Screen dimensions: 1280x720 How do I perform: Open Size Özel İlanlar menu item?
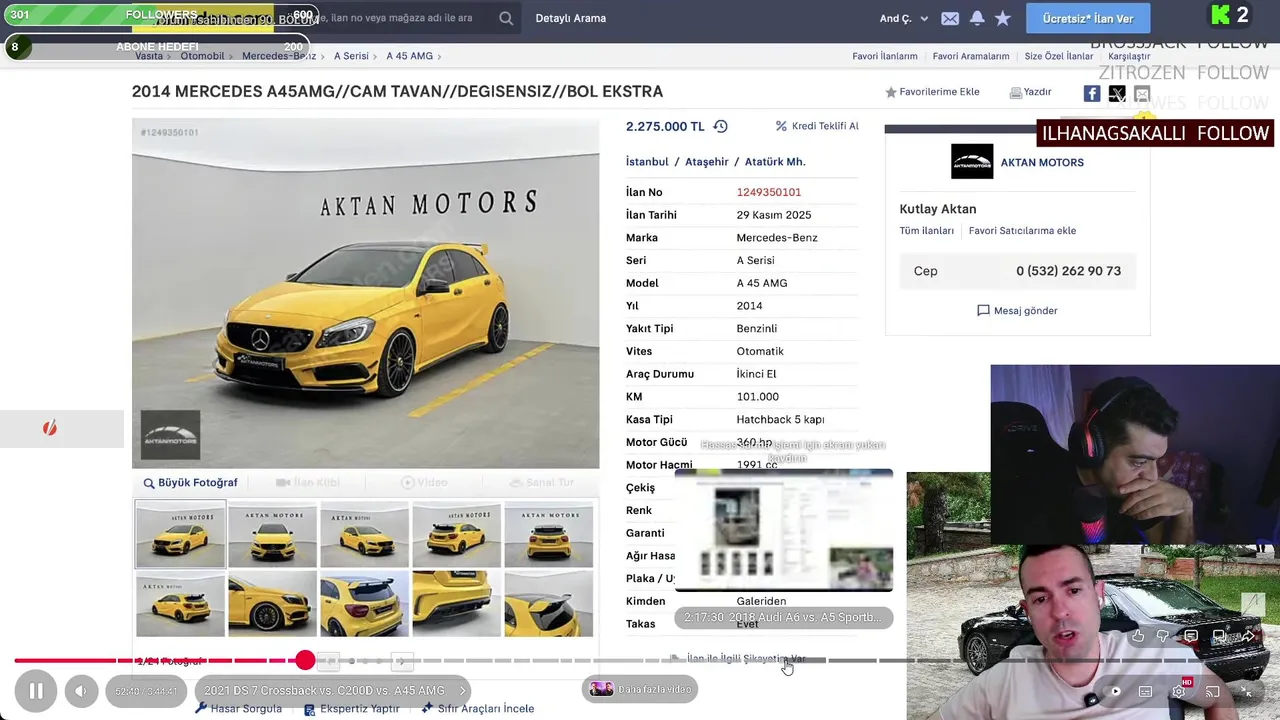click(1059, 56)
